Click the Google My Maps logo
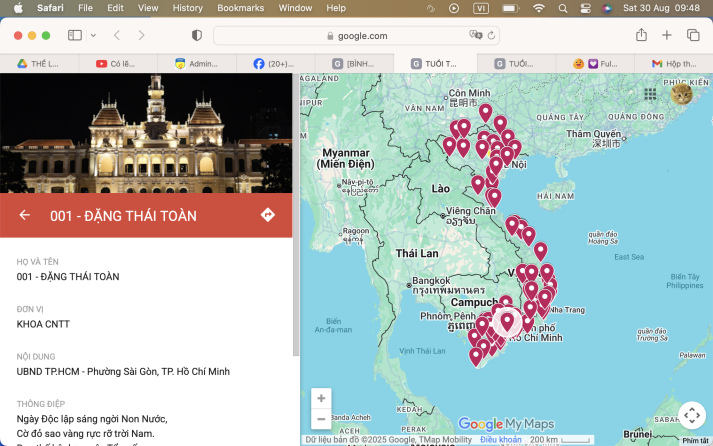 click(506, 424)
